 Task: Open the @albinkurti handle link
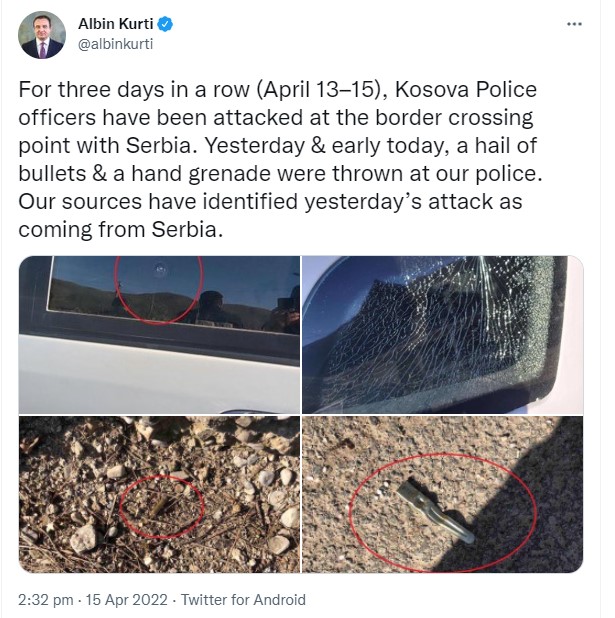pos(115,43)
